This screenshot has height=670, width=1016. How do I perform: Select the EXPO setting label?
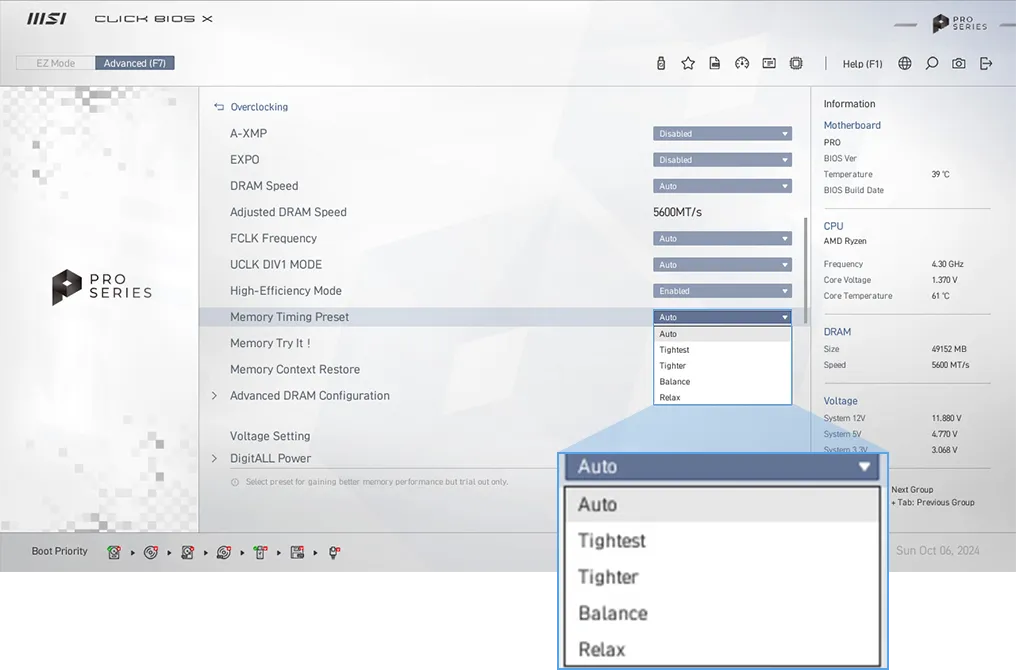244,159
